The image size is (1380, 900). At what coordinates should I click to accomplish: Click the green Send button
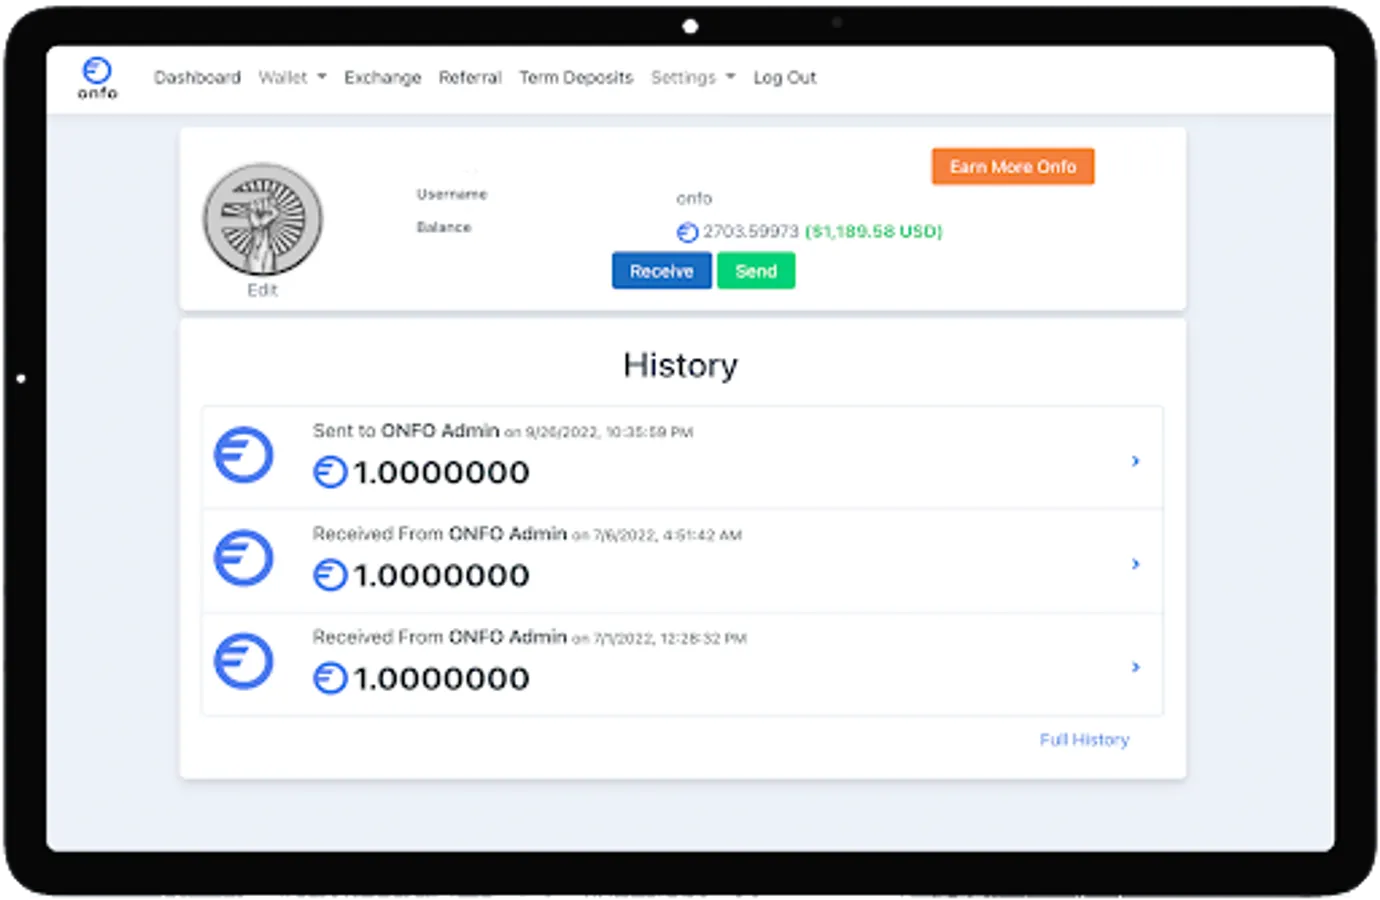756,271
